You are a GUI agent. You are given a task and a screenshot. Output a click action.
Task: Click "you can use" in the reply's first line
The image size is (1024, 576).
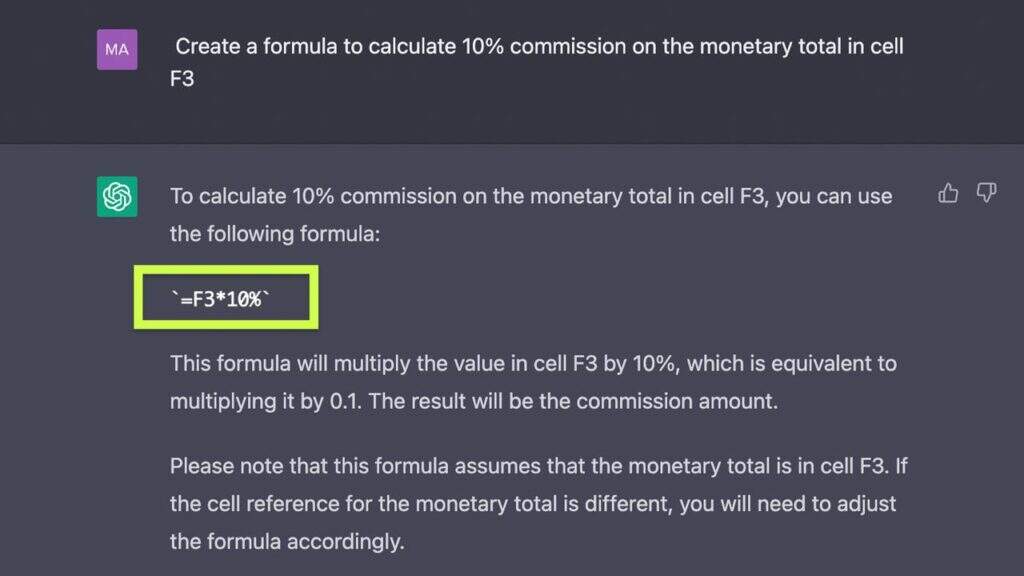coord(833,196)
